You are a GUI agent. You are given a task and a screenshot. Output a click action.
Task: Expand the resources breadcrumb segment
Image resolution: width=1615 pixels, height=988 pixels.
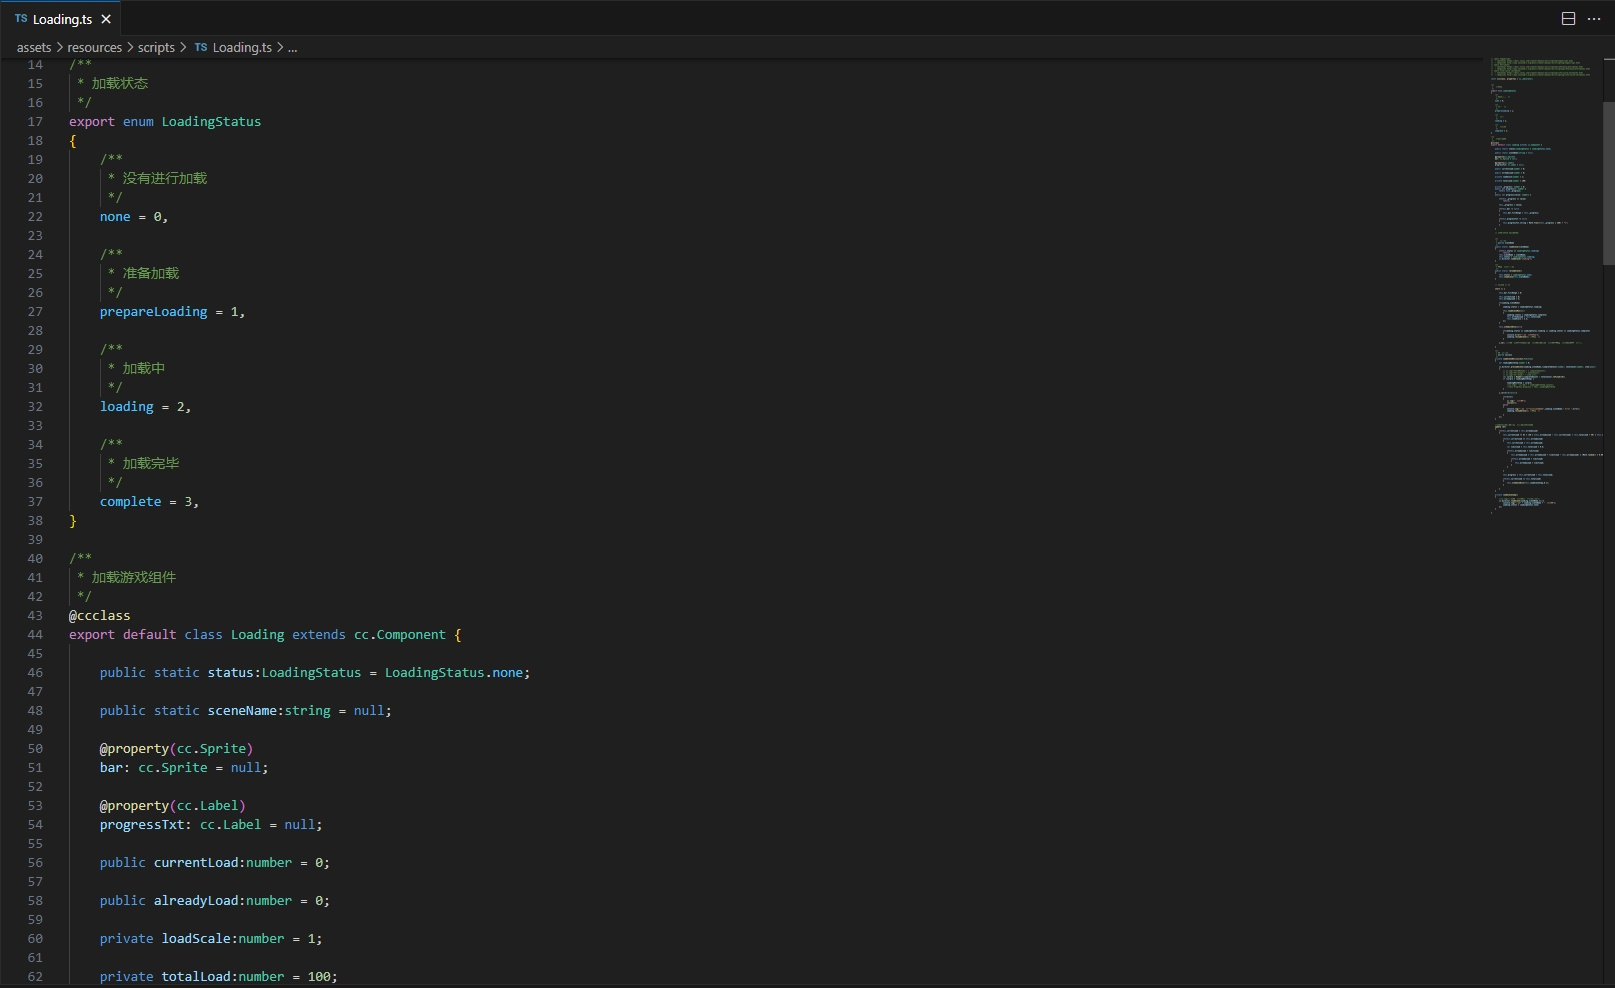(94, 47)
